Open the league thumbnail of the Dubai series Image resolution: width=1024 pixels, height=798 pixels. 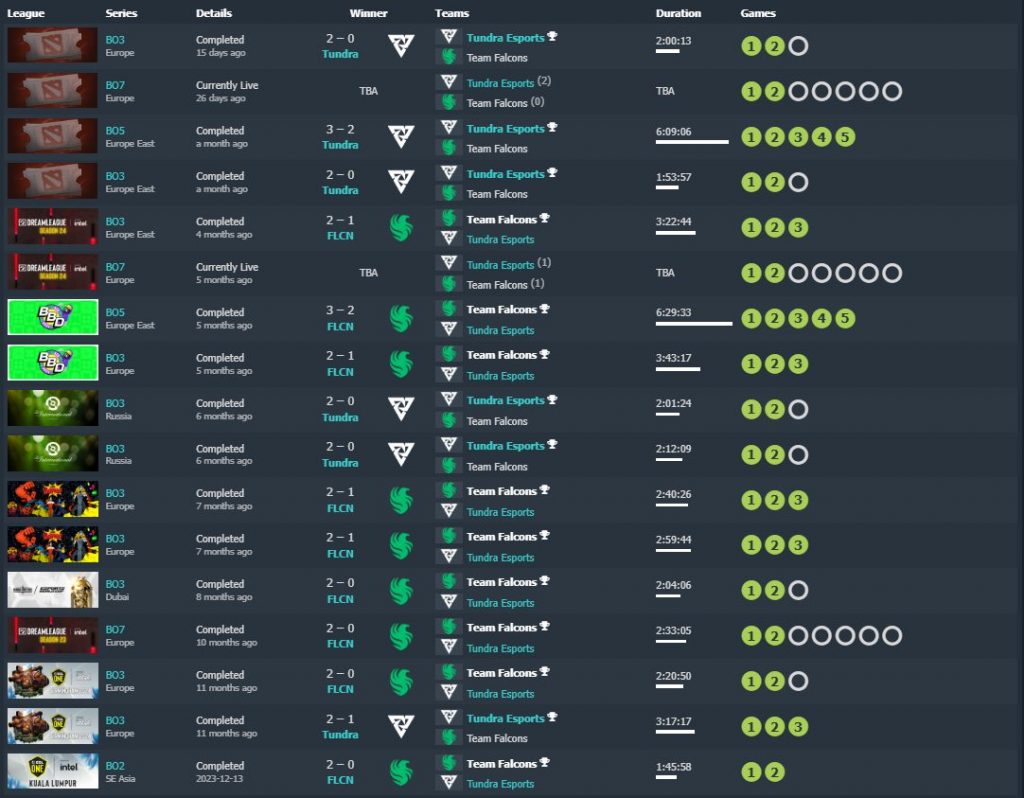(x=53, y=590)
